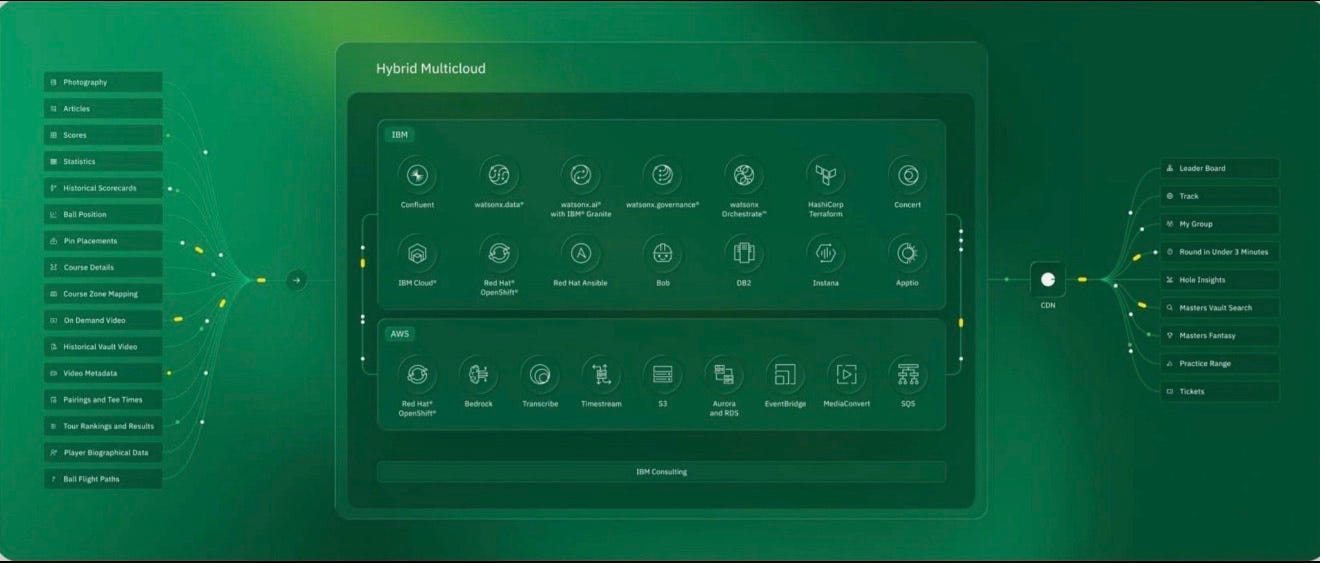
Task: Open the Leader Board output item
Action: [x=1219, y=168]
